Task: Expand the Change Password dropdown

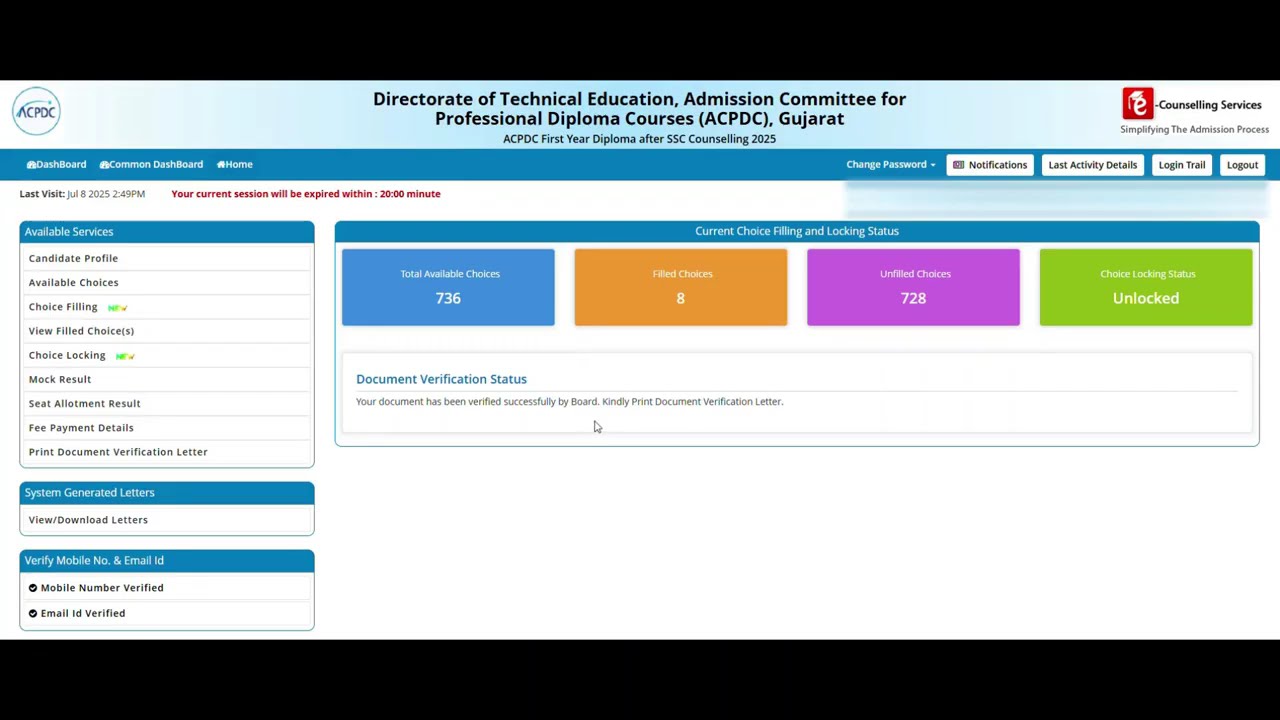Action: pyautogui.click(x=891, y=164)
